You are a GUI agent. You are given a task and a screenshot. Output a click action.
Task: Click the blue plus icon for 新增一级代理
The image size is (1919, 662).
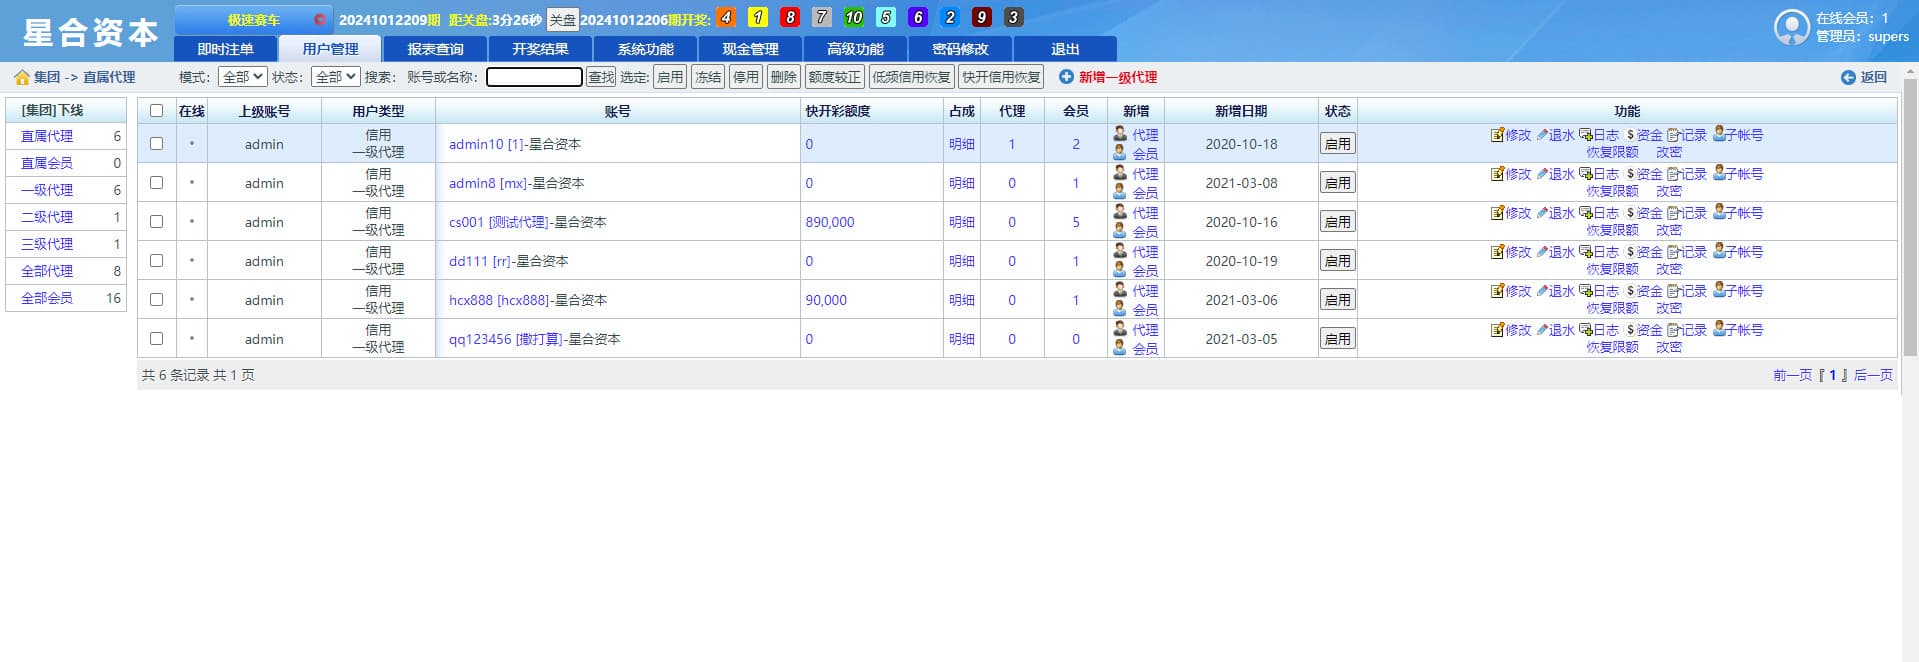point(1066,77)
